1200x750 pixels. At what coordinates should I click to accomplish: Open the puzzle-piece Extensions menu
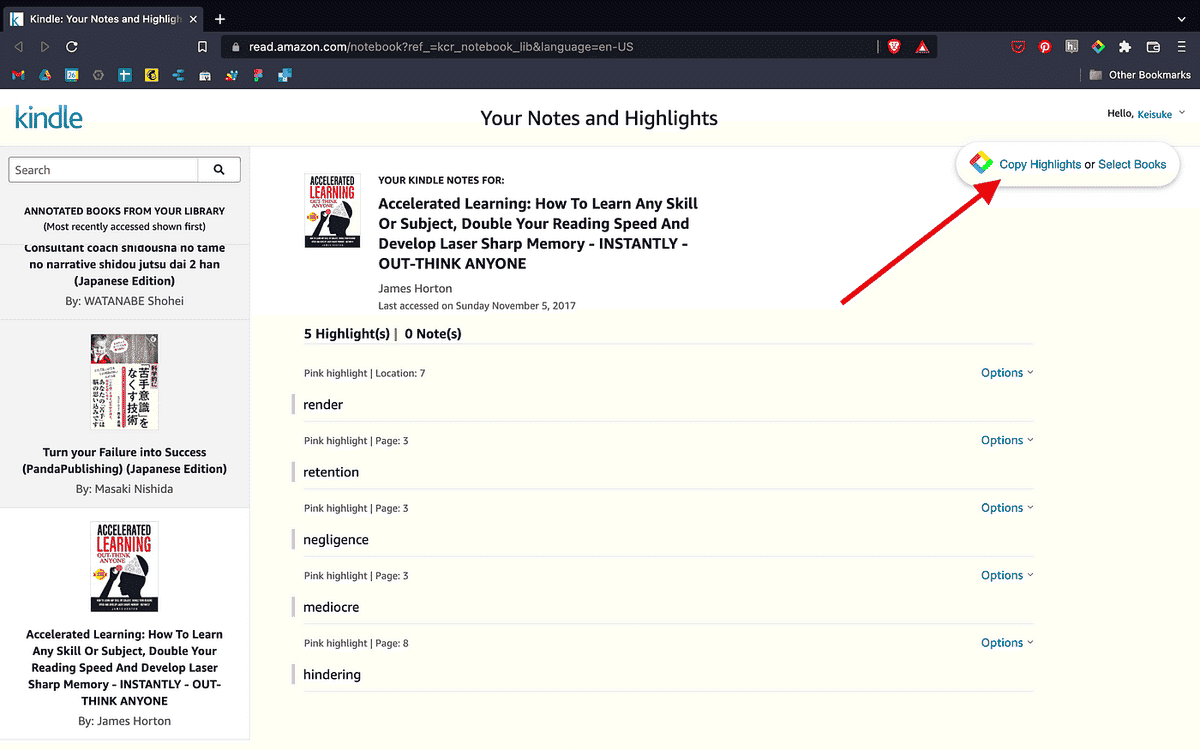click(x=1125, y=47)
